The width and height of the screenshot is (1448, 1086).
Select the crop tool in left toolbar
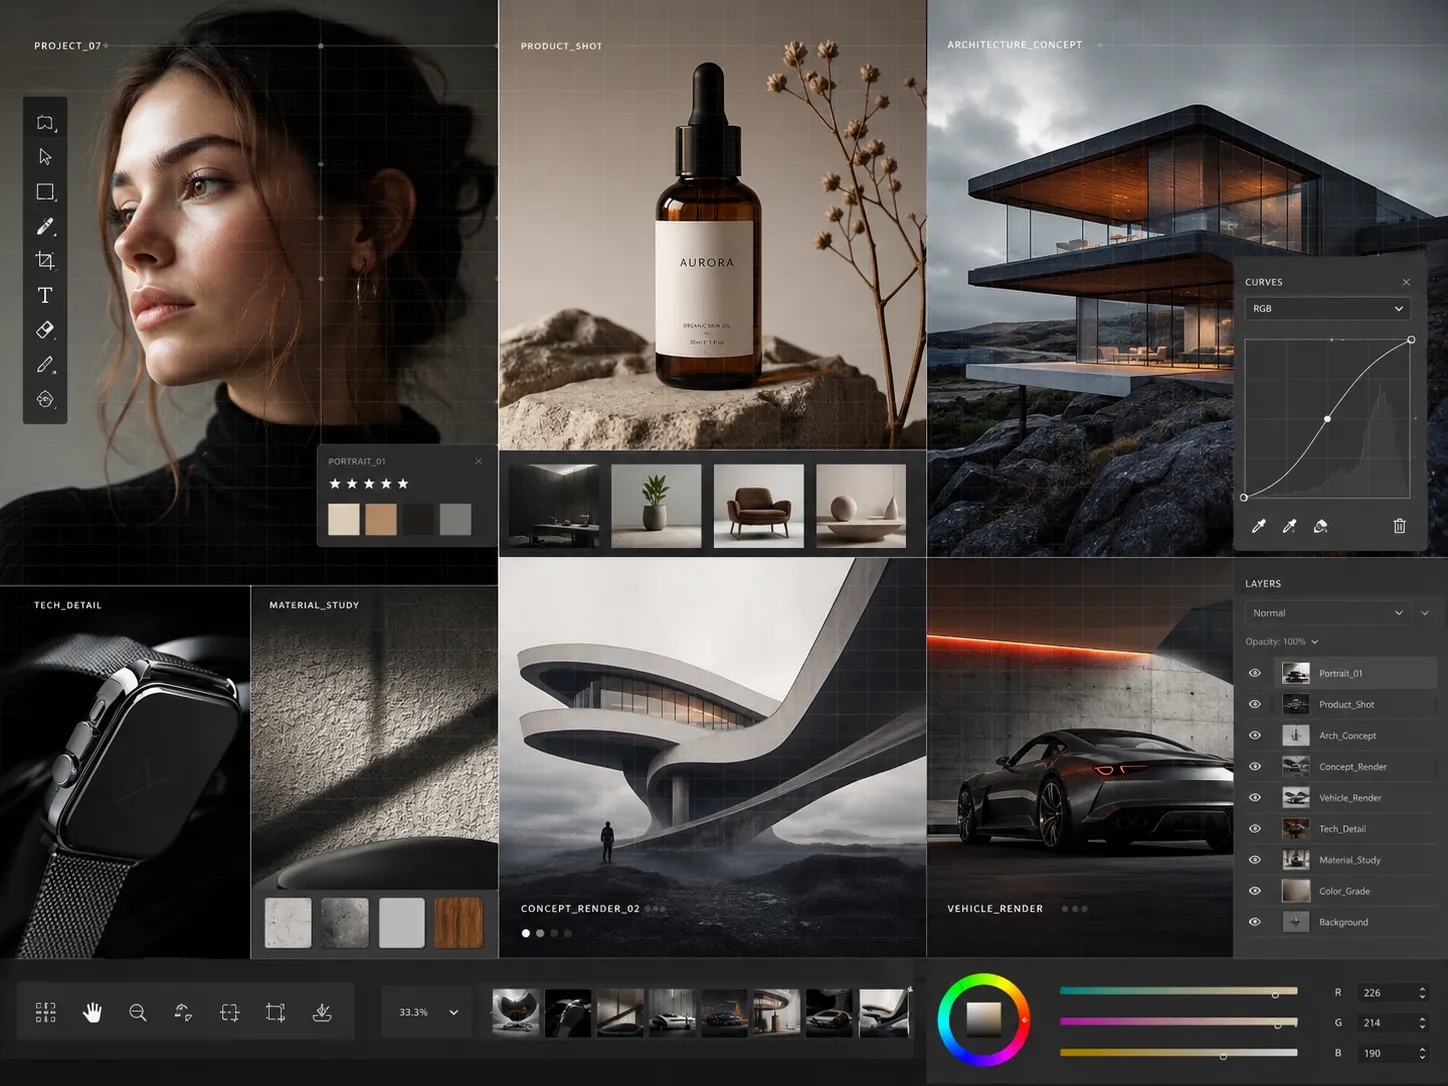point(45,261)
